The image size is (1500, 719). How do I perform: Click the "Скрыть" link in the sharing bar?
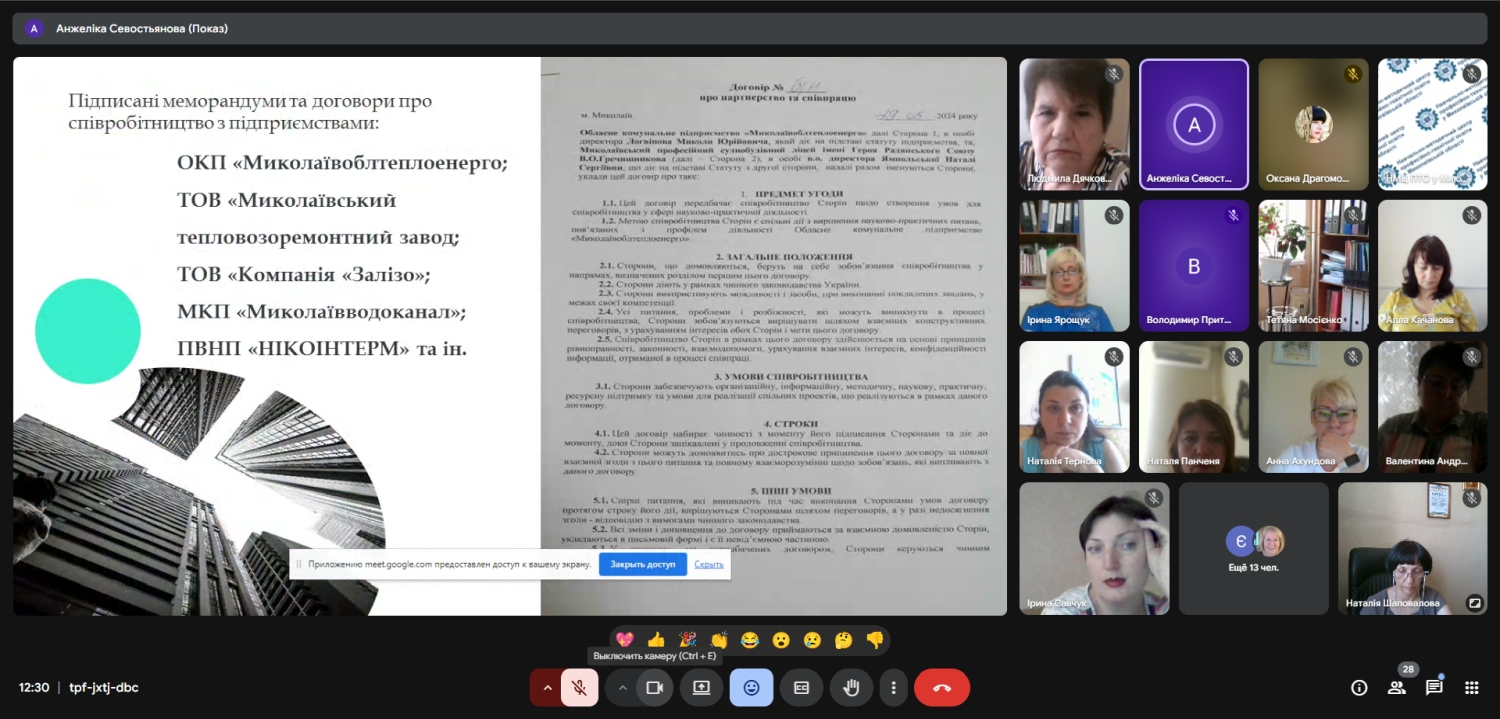709,564
